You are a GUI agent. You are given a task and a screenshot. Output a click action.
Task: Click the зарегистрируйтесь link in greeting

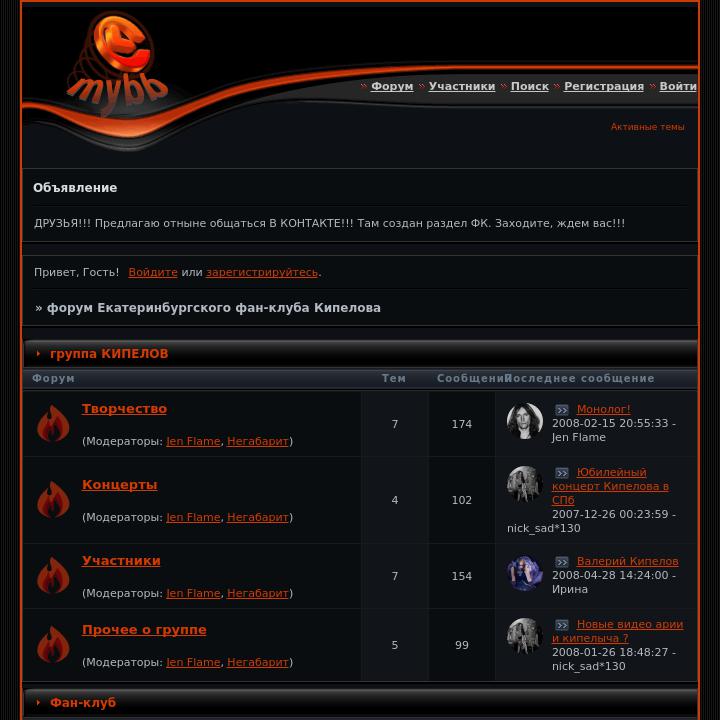point(262,272)
